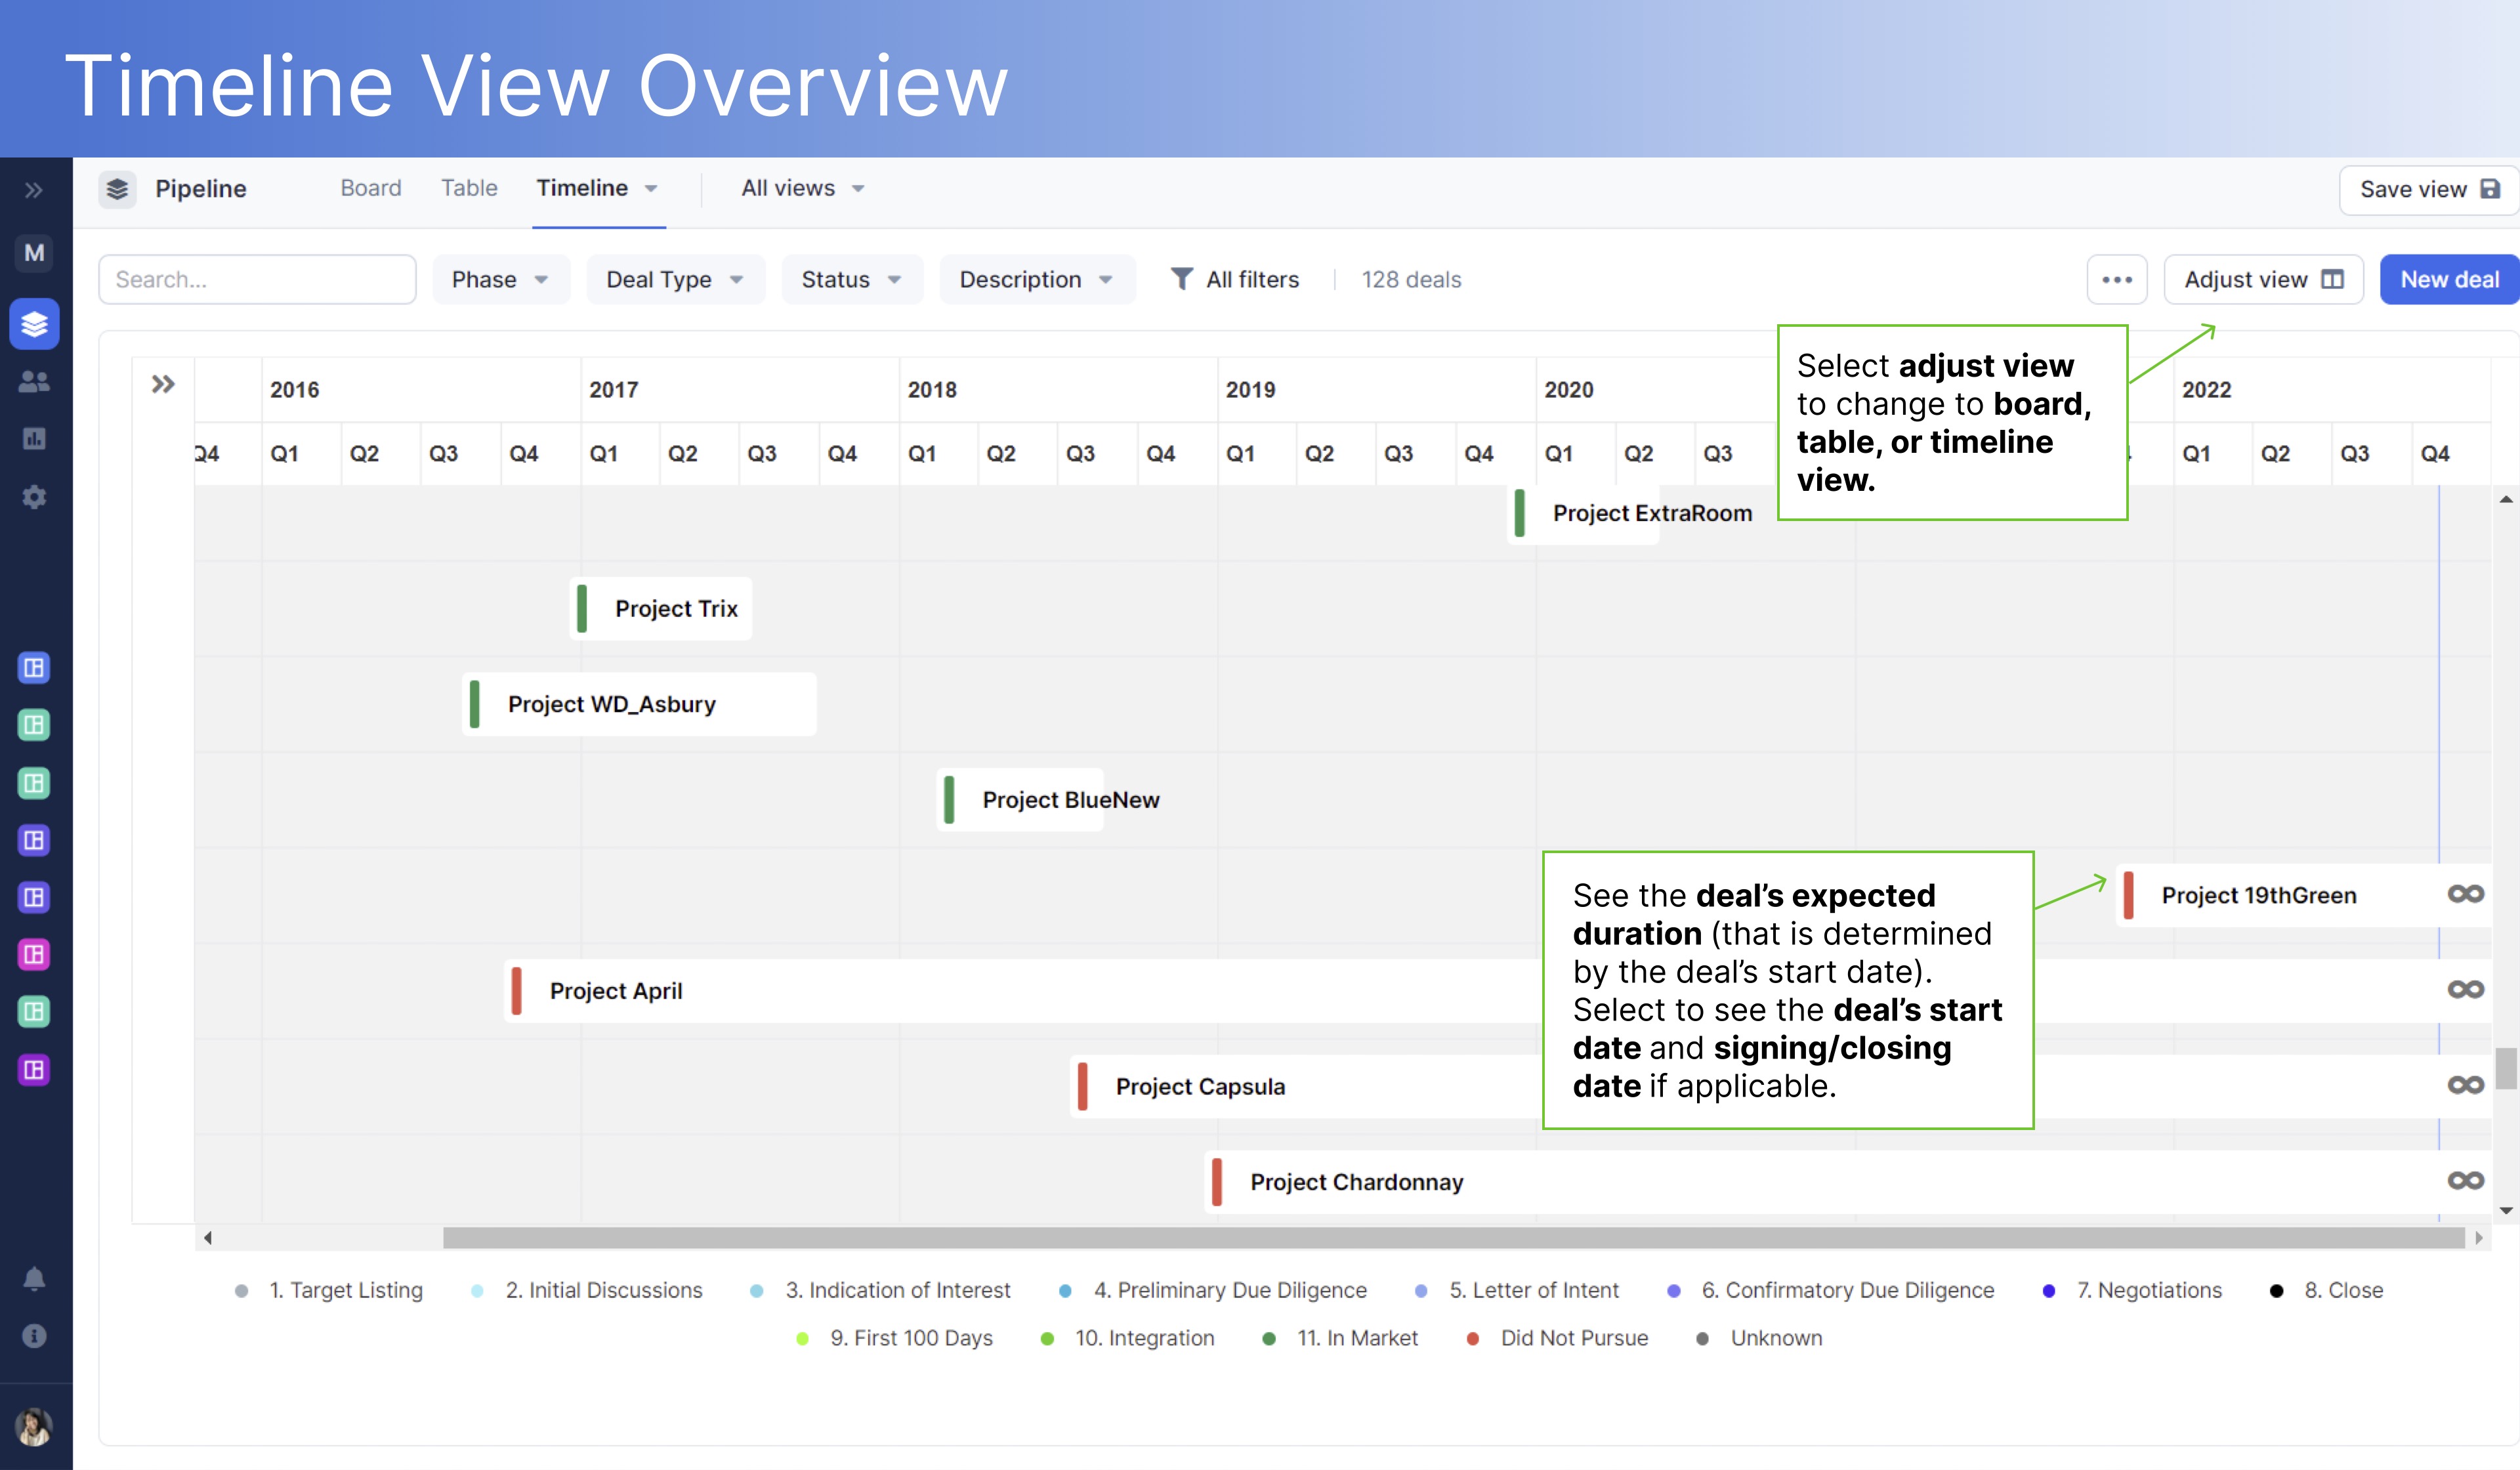The height and width of the screenshot is (1470, 2520).
Task: Open the analytics chart icon in sidebar
Action: click(34, 438)
